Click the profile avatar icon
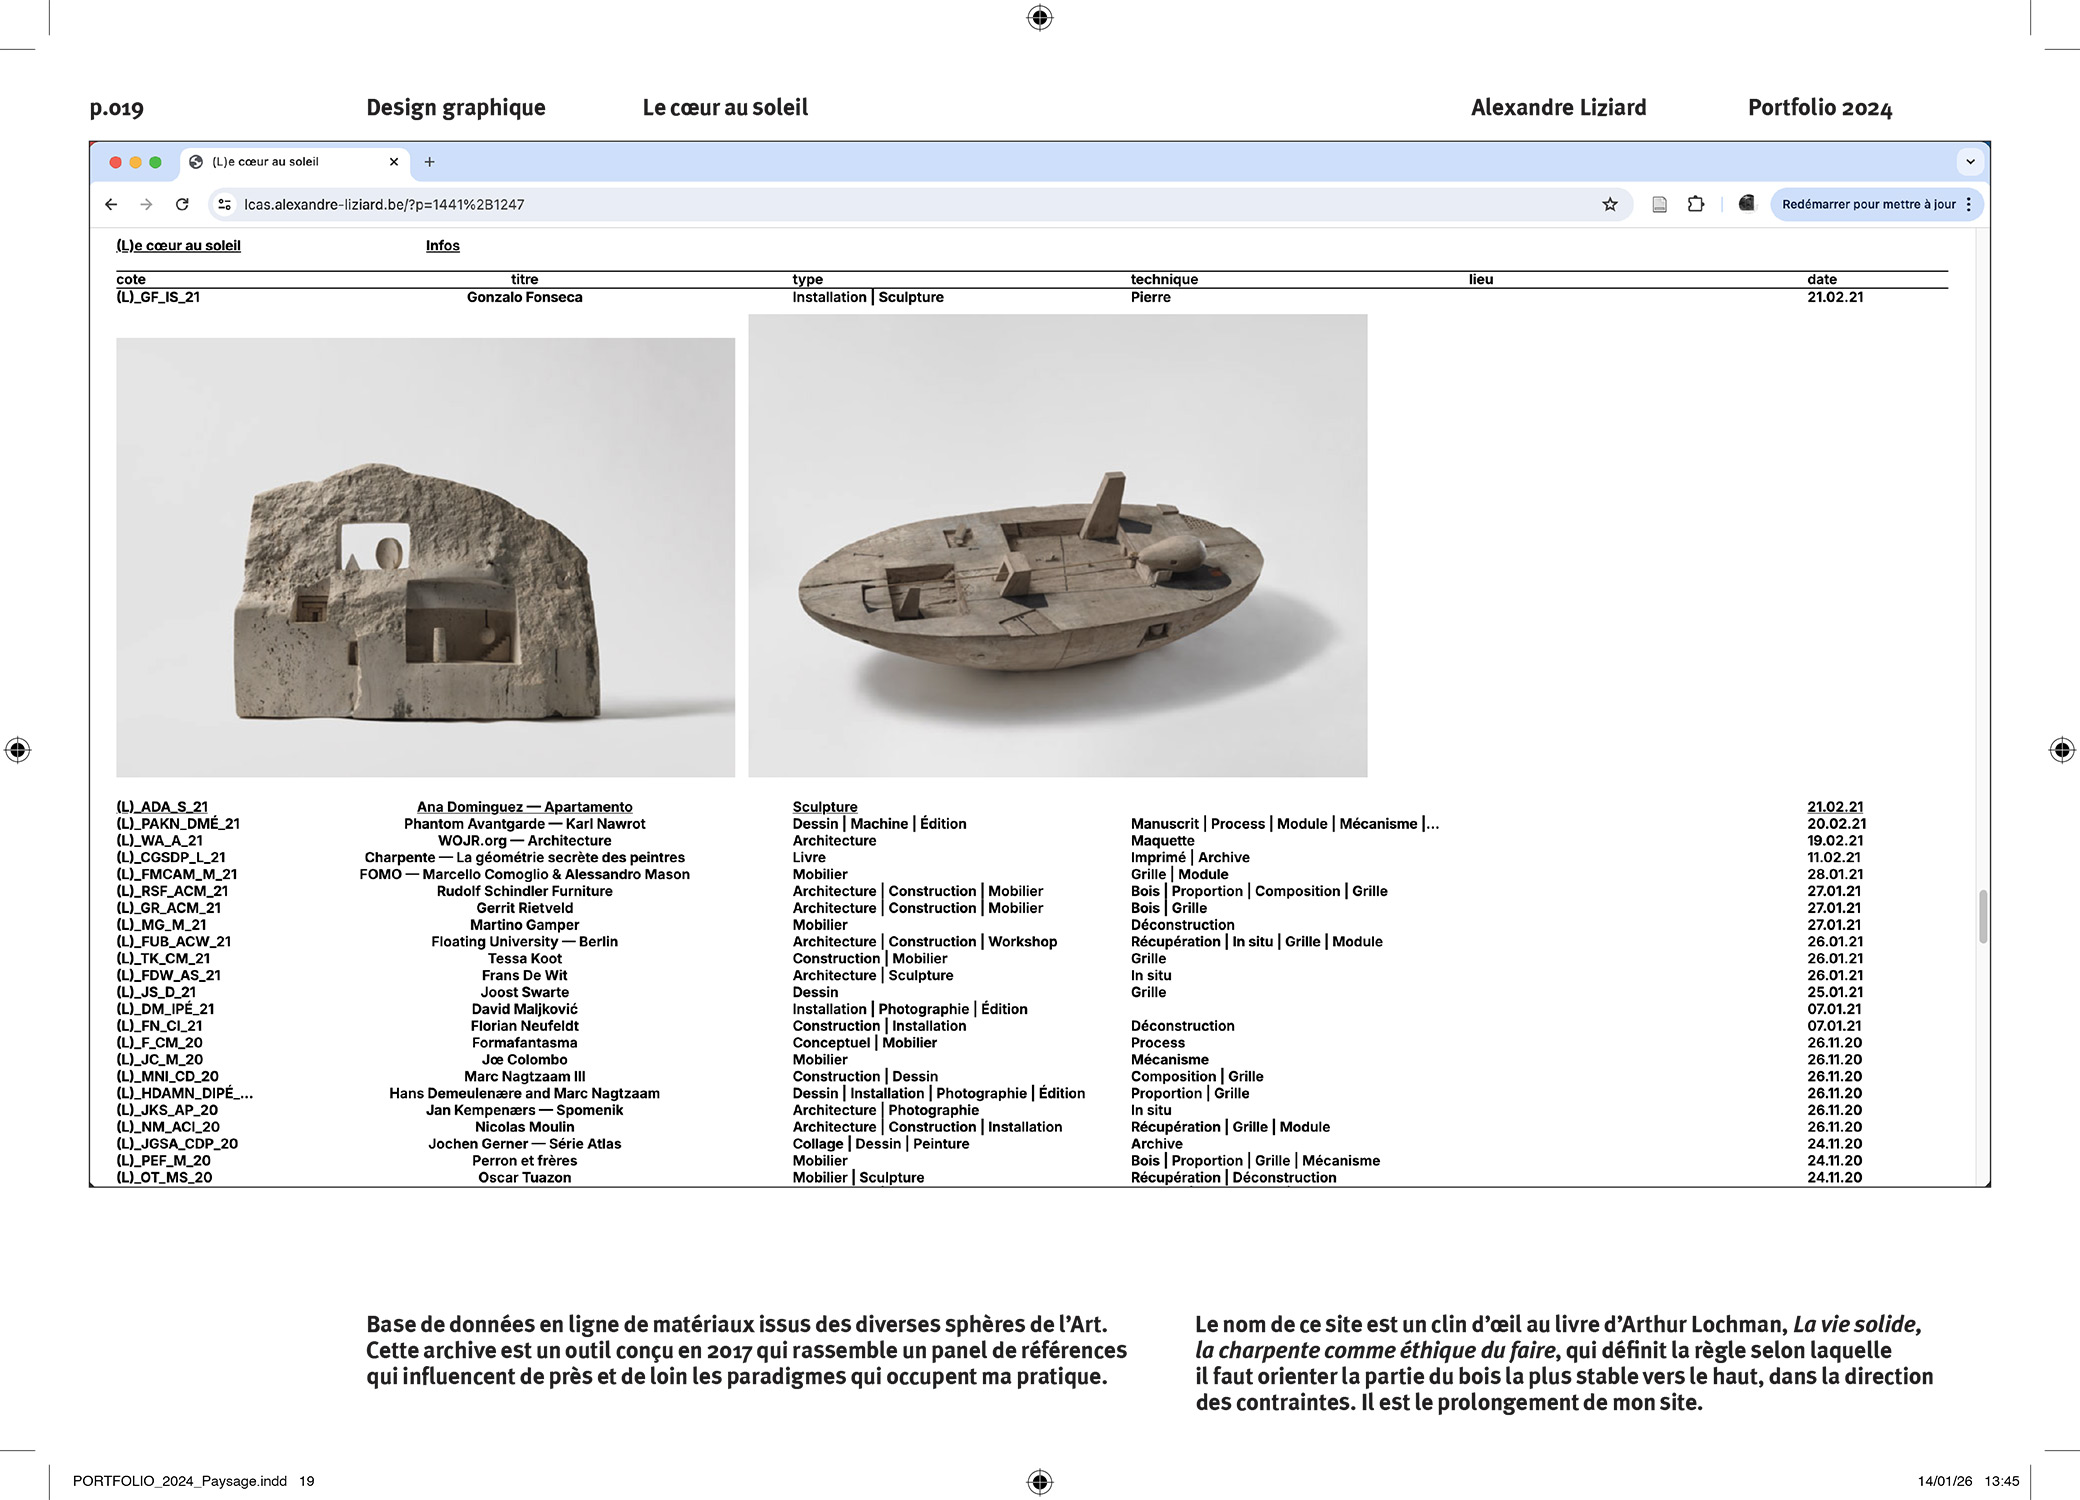The width and height of the screenshot is (2080, 1500). [1746, 203]
